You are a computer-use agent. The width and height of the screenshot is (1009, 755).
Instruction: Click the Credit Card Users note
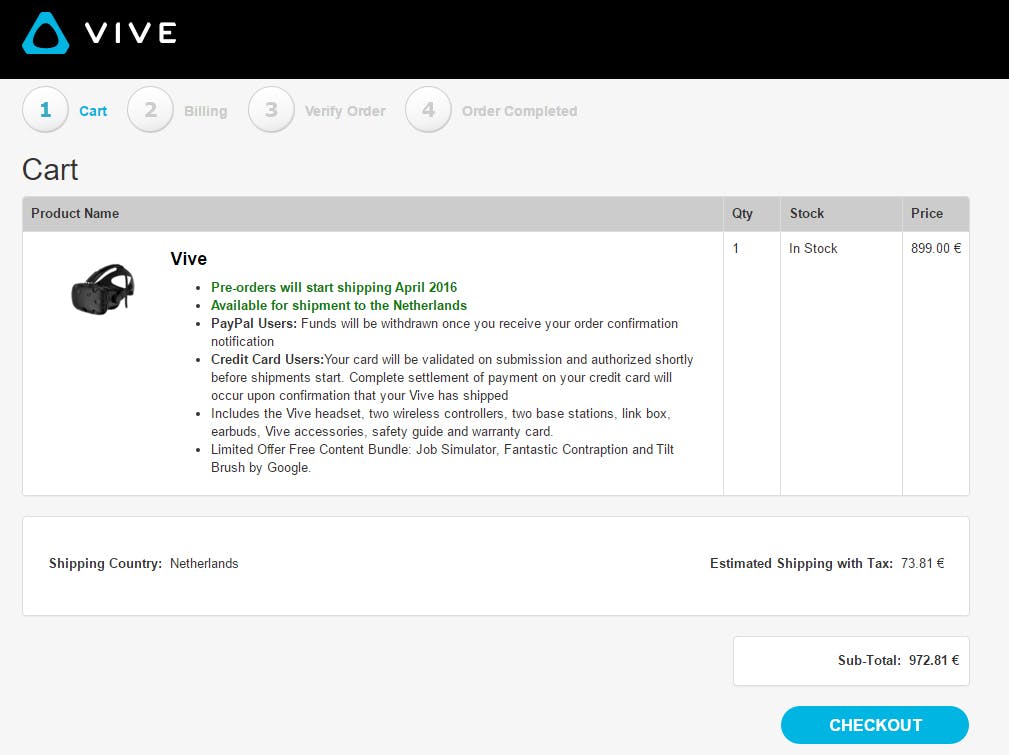452,377
